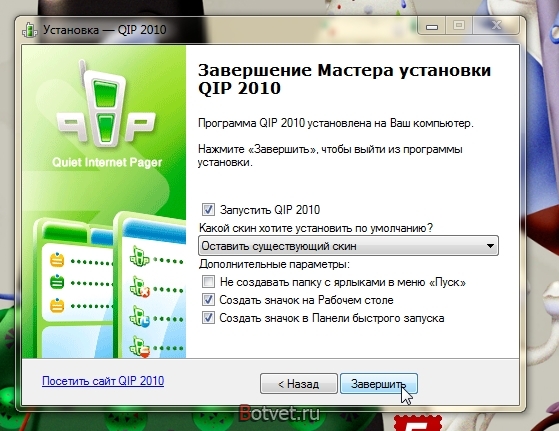Minimize the installer window
The height and width of the screenshot is (431, 559).
point(432,26)
